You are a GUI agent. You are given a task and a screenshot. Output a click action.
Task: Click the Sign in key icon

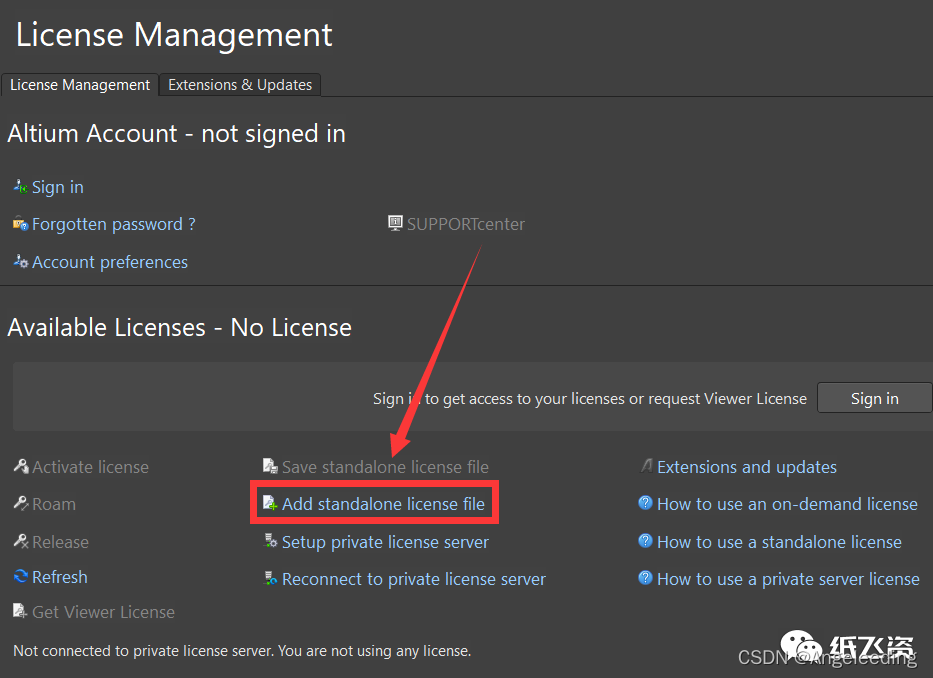click(x=20, y=187)
